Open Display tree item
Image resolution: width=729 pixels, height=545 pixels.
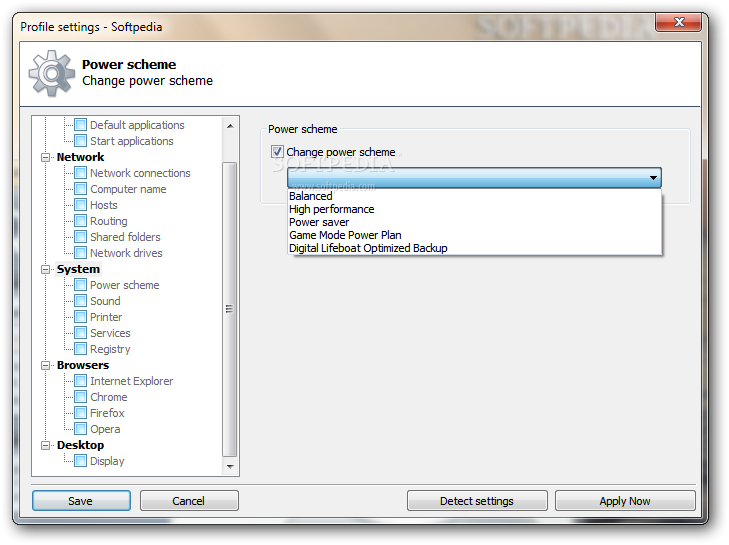pos(107,461)
